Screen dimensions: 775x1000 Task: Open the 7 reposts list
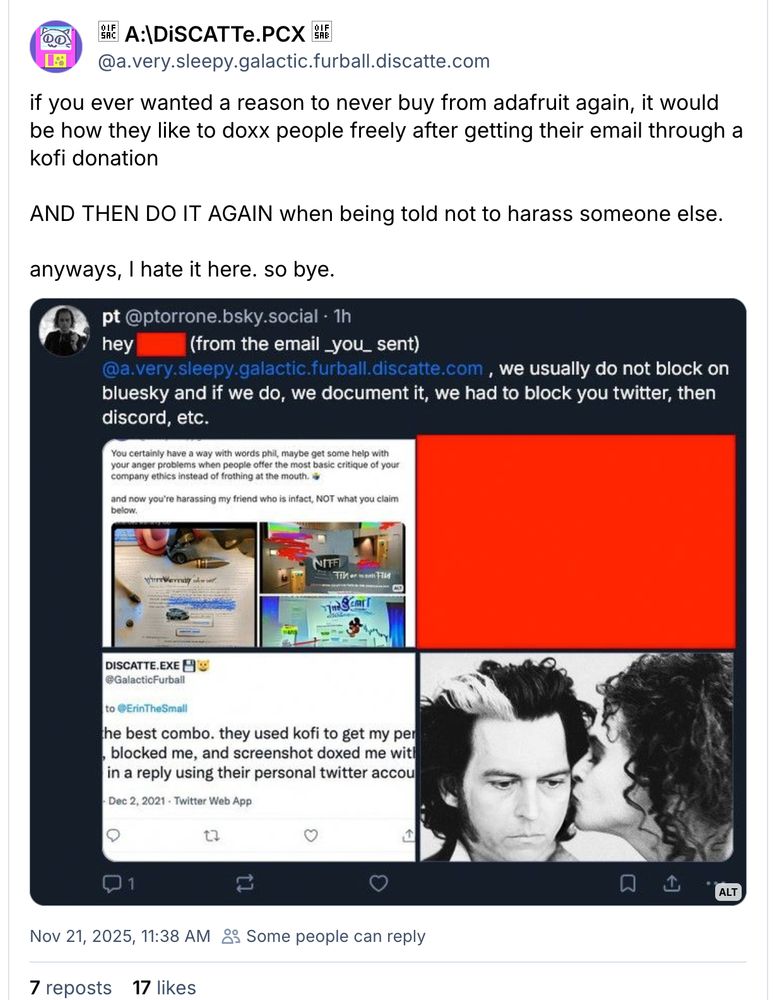[70, 987]
